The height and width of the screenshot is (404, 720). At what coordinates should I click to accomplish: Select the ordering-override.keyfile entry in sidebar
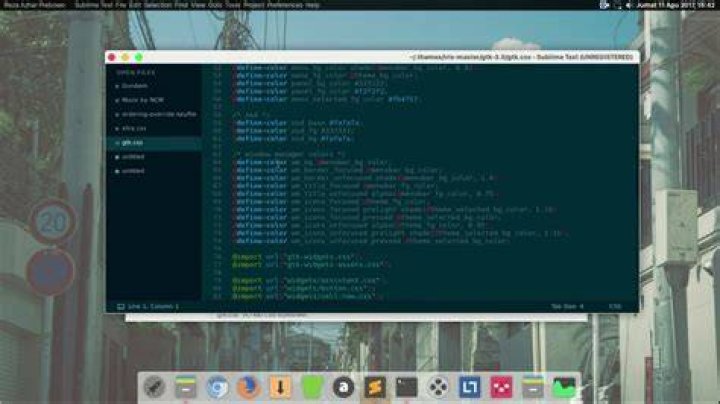[158, 114]
